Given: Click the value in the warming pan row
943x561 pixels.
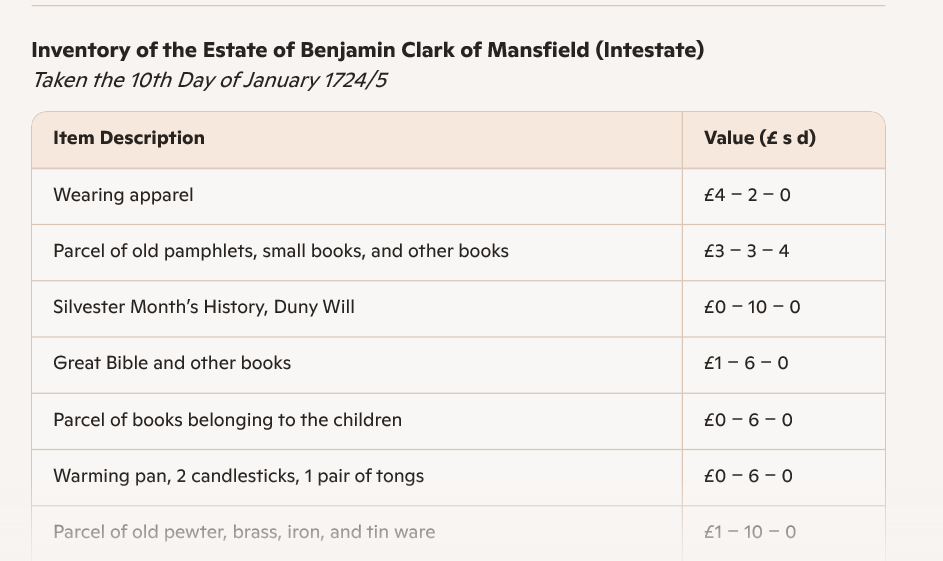Looking at the screenshot, I should coord(748,476).
